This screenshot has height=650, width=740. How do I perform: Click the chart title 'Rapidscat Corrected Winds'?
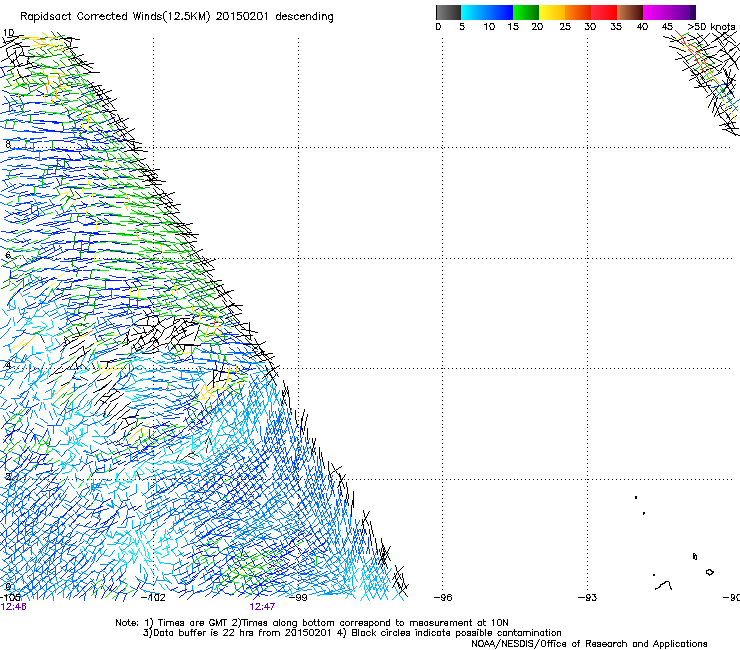(x=91, y=17)
